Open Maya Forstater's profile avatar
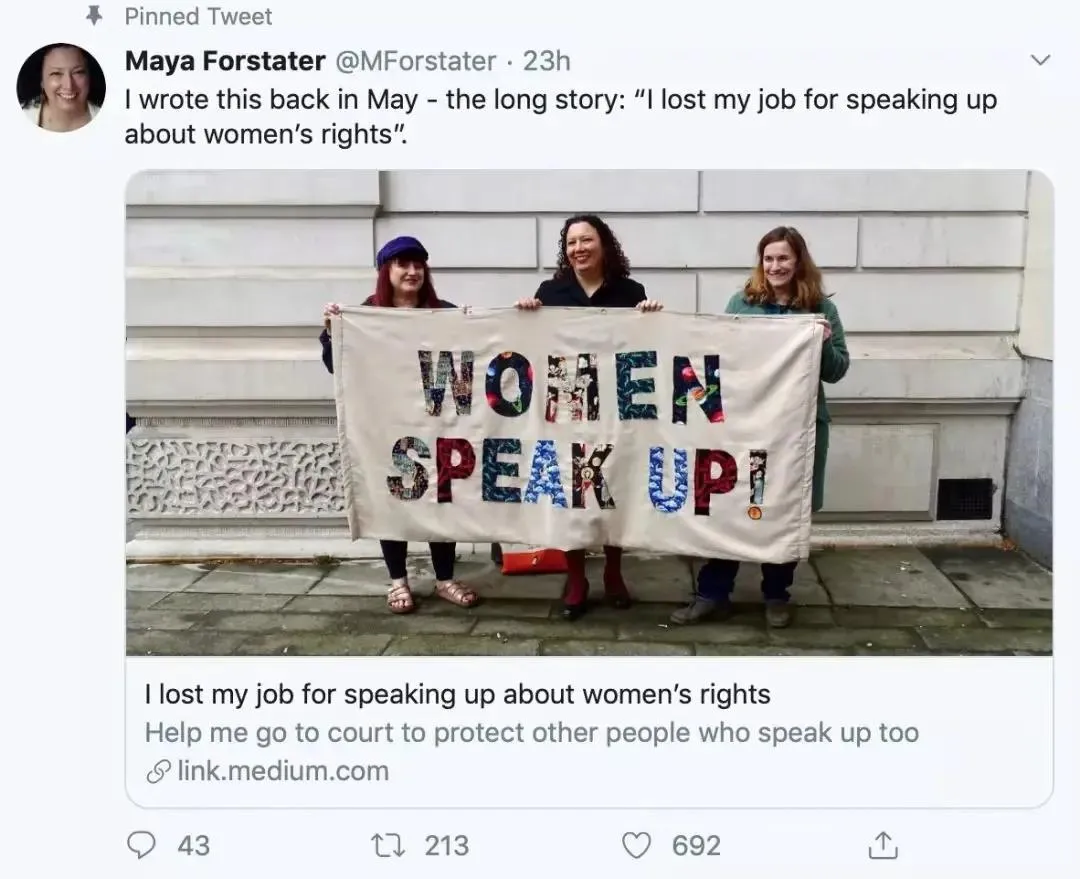Screen dimensions: 1080x879 point(61,88)
